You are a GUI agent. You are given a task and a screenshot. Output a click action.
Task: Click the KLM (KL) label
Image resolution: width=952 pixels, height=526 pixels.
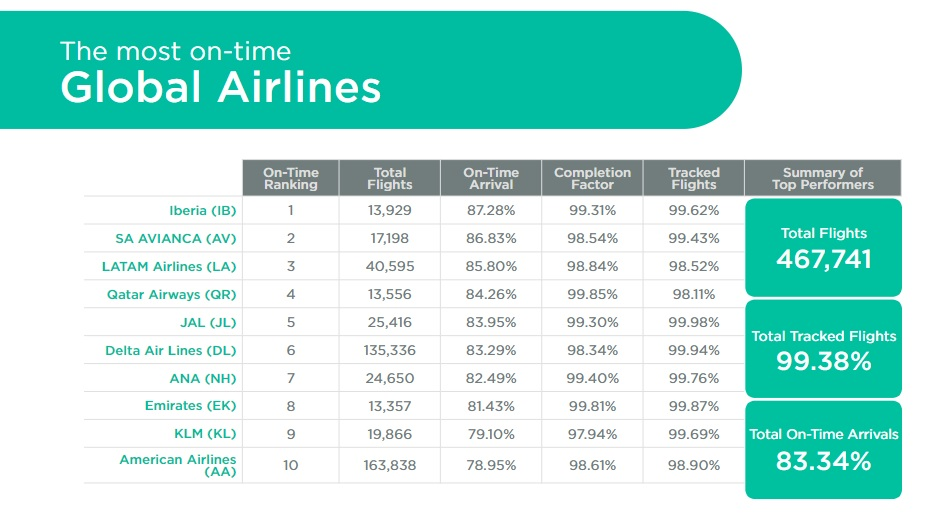click(205, 434)
